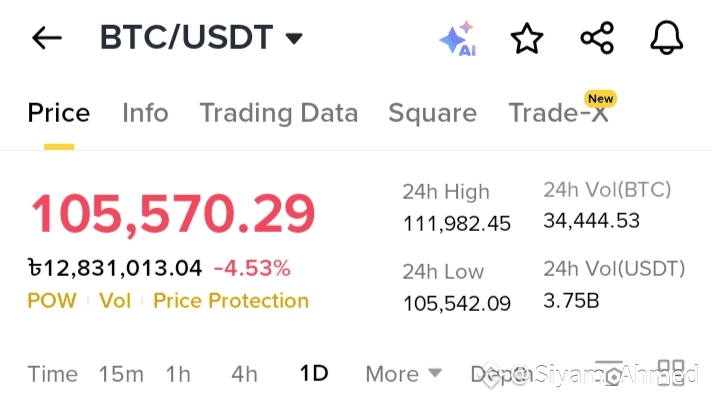Select the Price tab
Image resolution: width=712 pixels, height=400 pixels.
pos(59,113)
